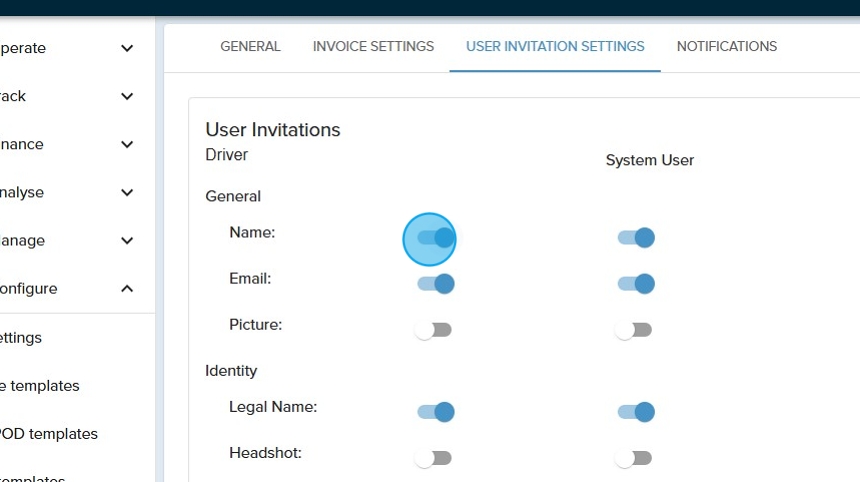Enable System User Headshot toggle
Viewport: 860px width, 482px height.
coord(634,458)
